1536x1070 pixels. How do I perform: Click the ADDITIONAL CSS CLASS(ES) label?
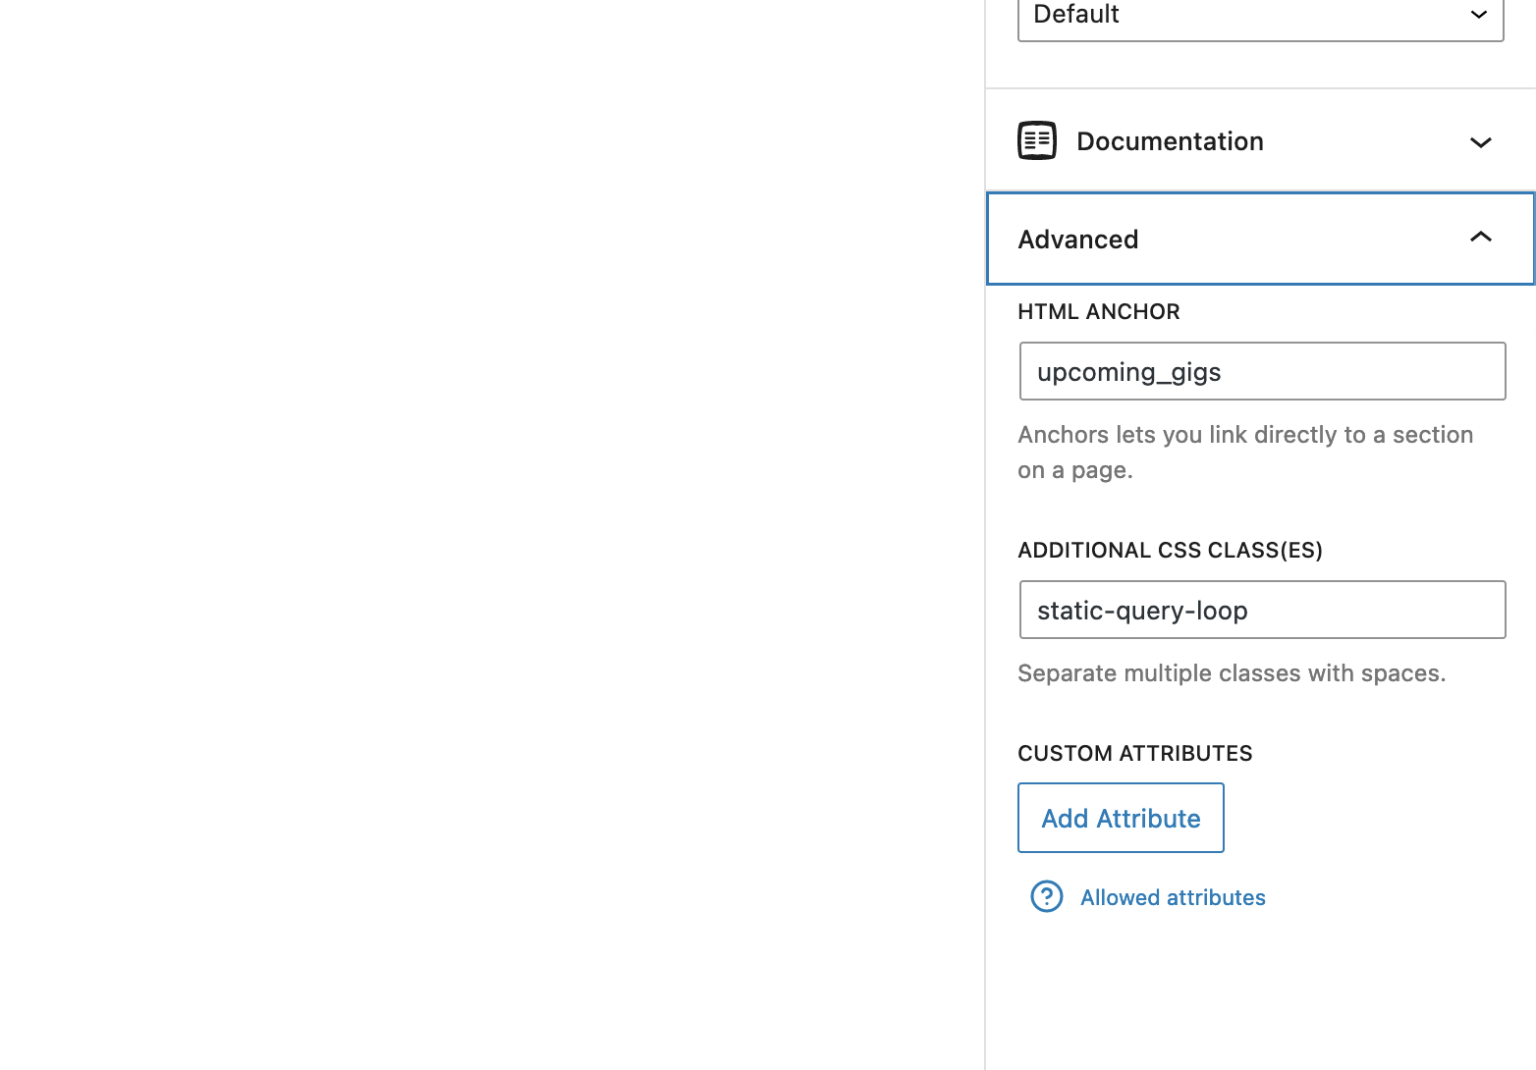[x=1170, y=550]
